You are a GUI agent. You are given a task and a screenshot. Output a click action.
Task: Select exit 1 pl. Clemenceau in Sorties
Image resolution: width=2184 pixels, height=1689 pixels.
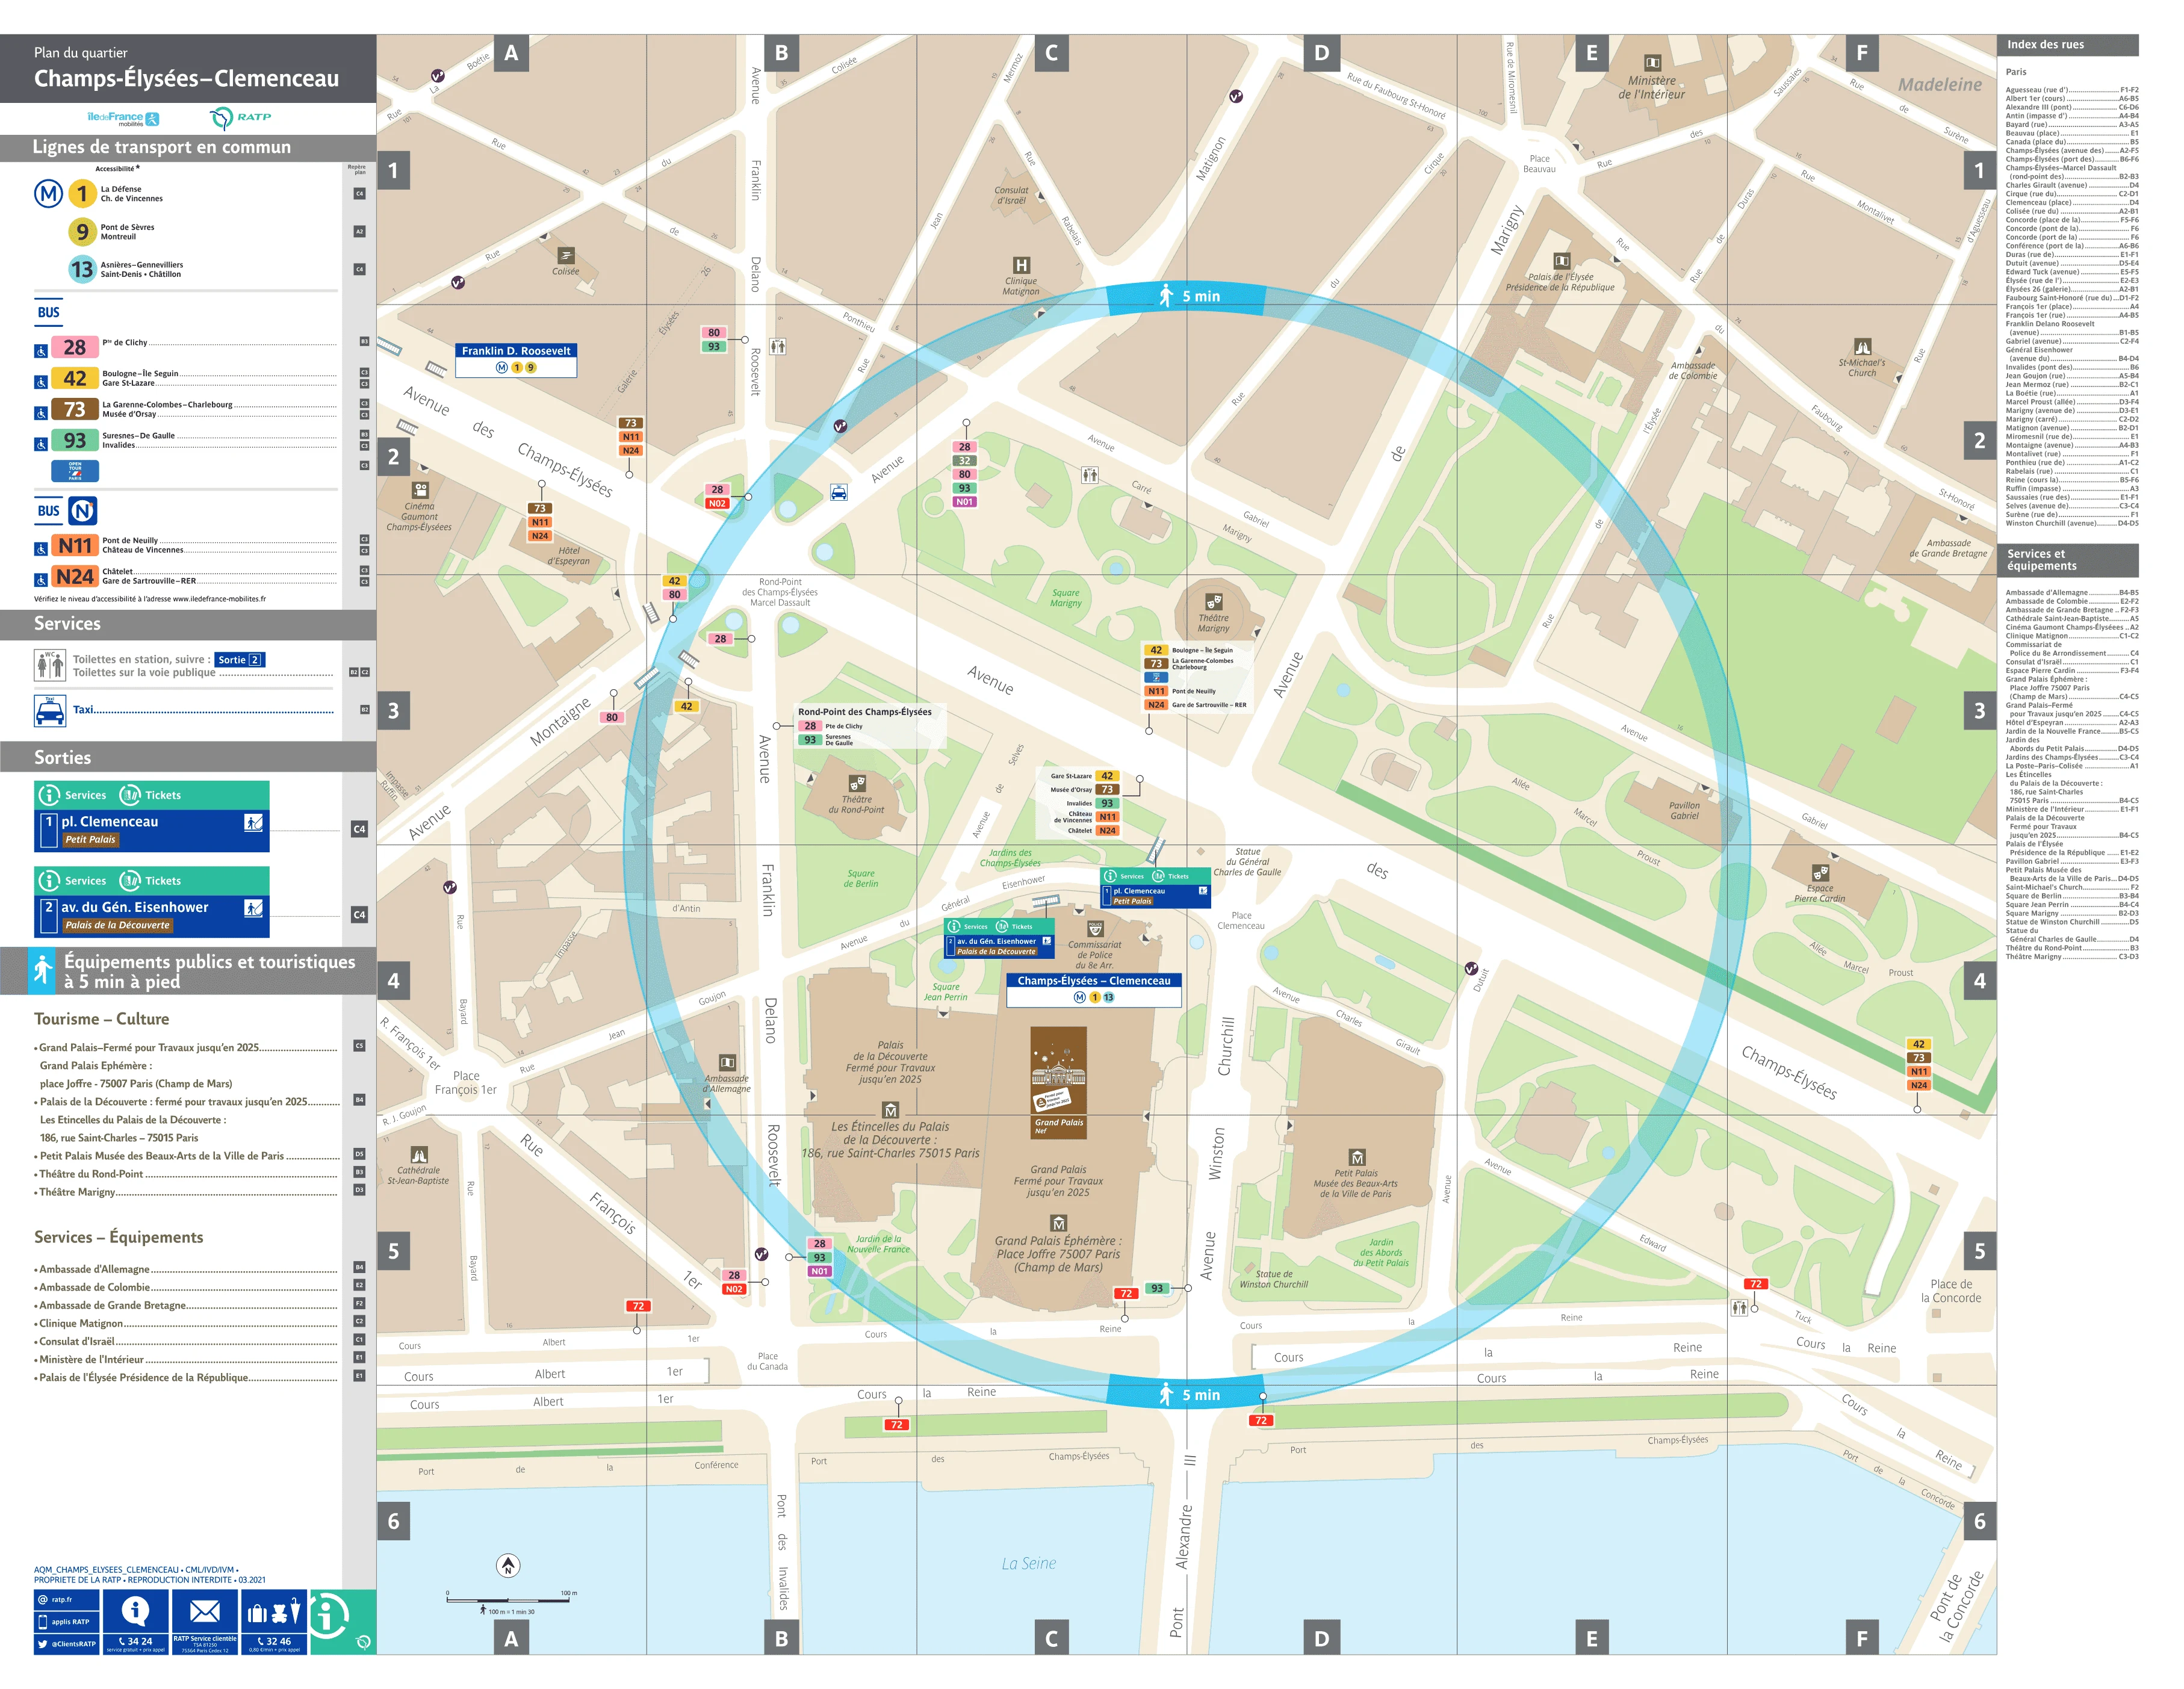(x=151, y=817)
